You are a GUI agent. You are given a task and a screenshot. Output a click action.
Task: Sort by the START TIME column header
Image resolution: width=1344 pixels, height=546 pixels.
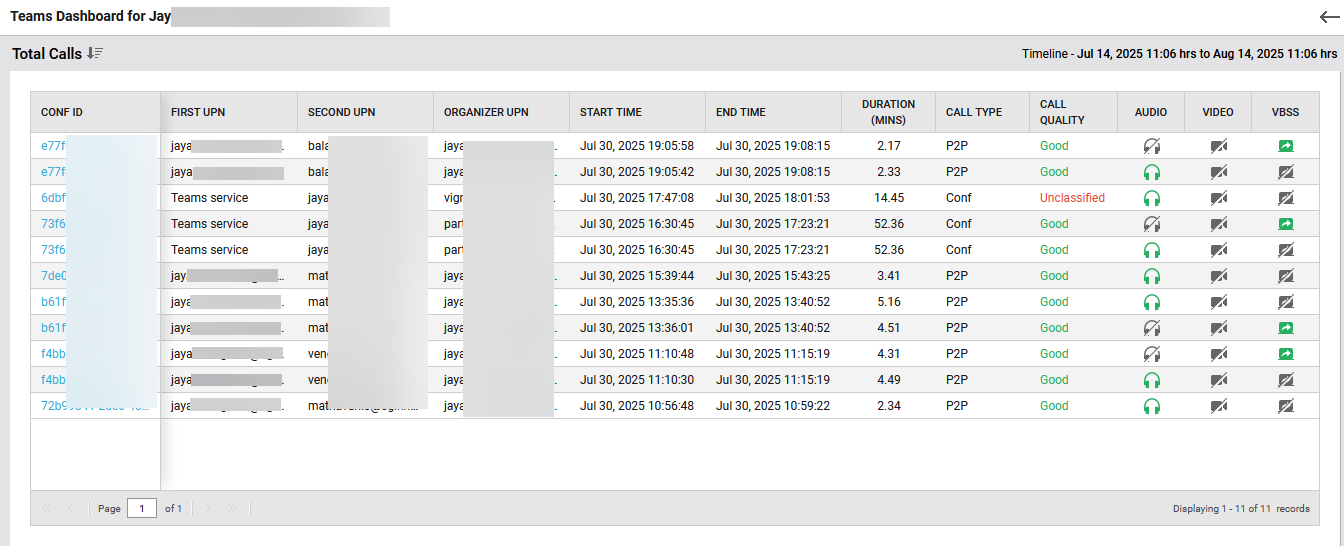(x=637, y=112)
